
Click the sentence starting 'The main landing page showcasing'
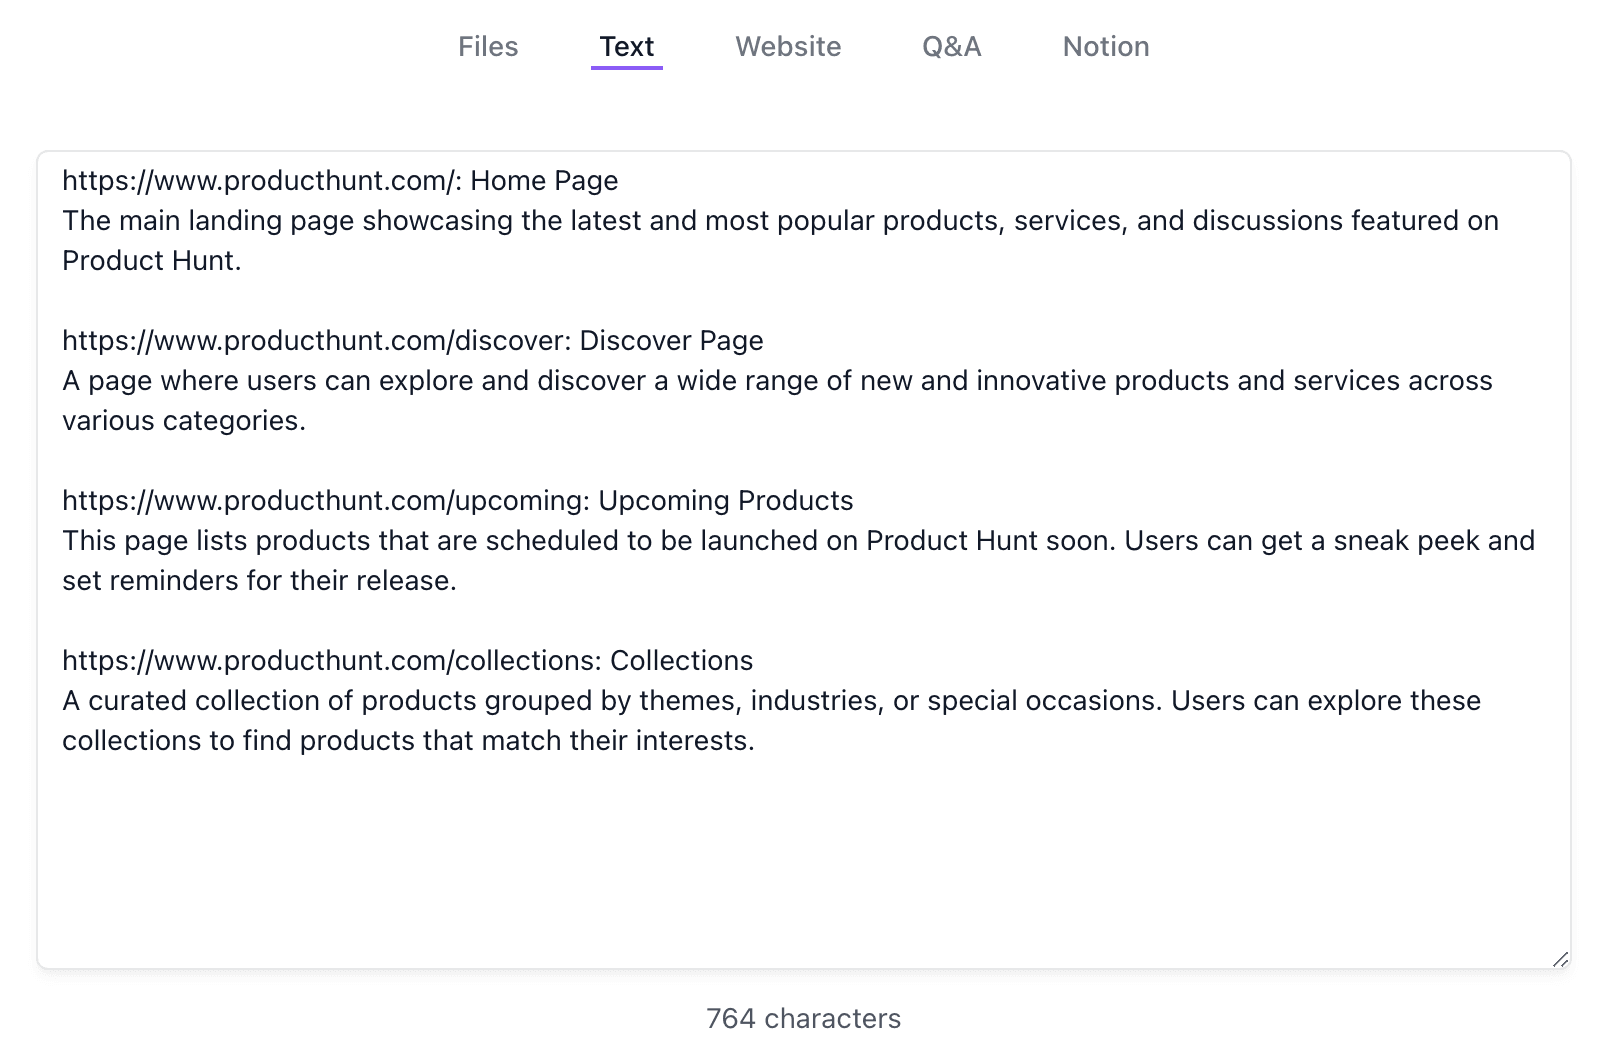coord(780,240)
